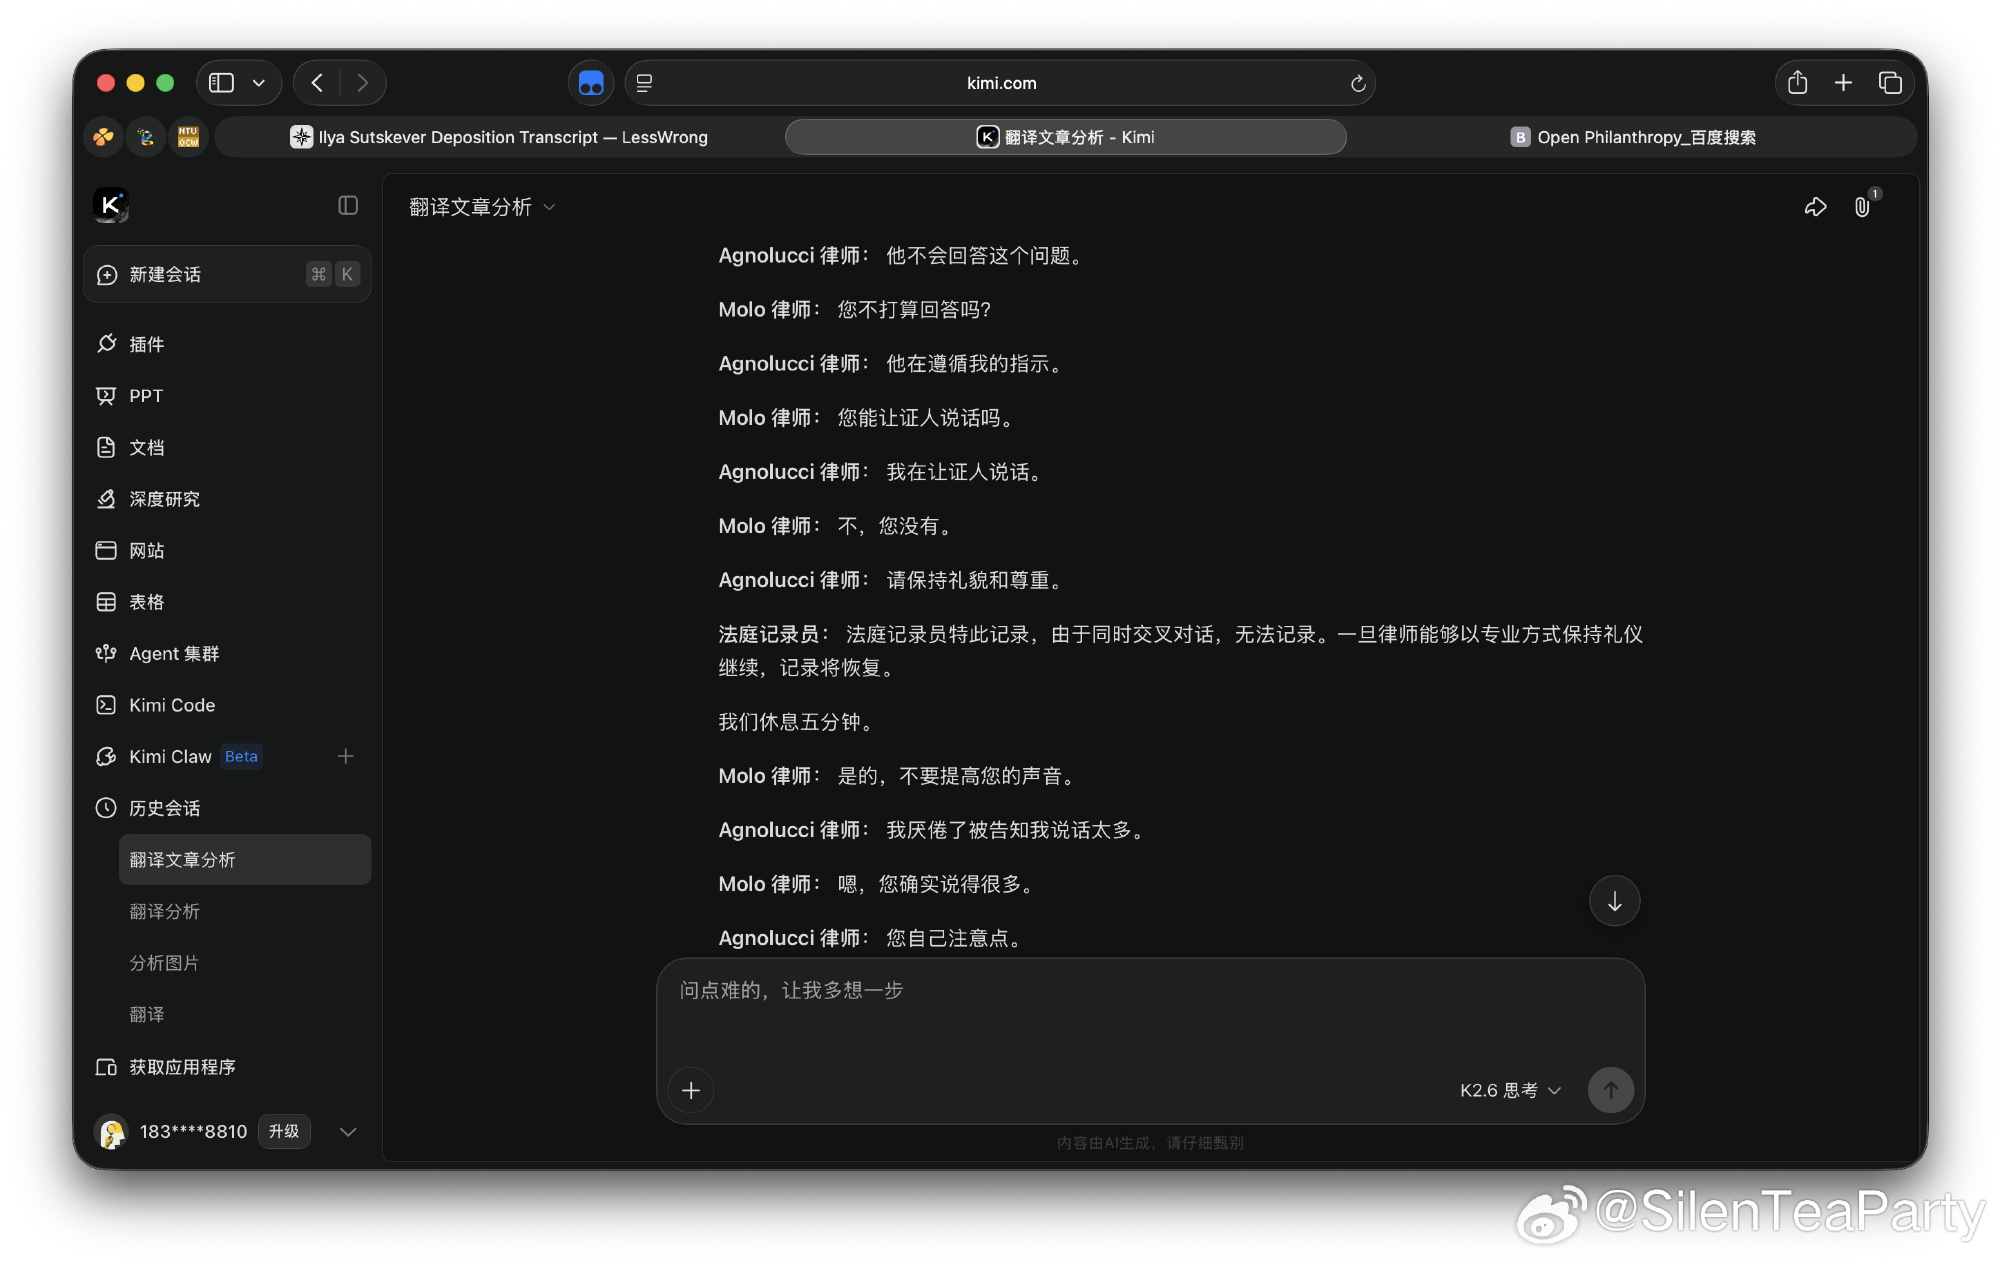Show the tab overview
This screenshot has height=1265, width=2000.
tap(1890, 83)
